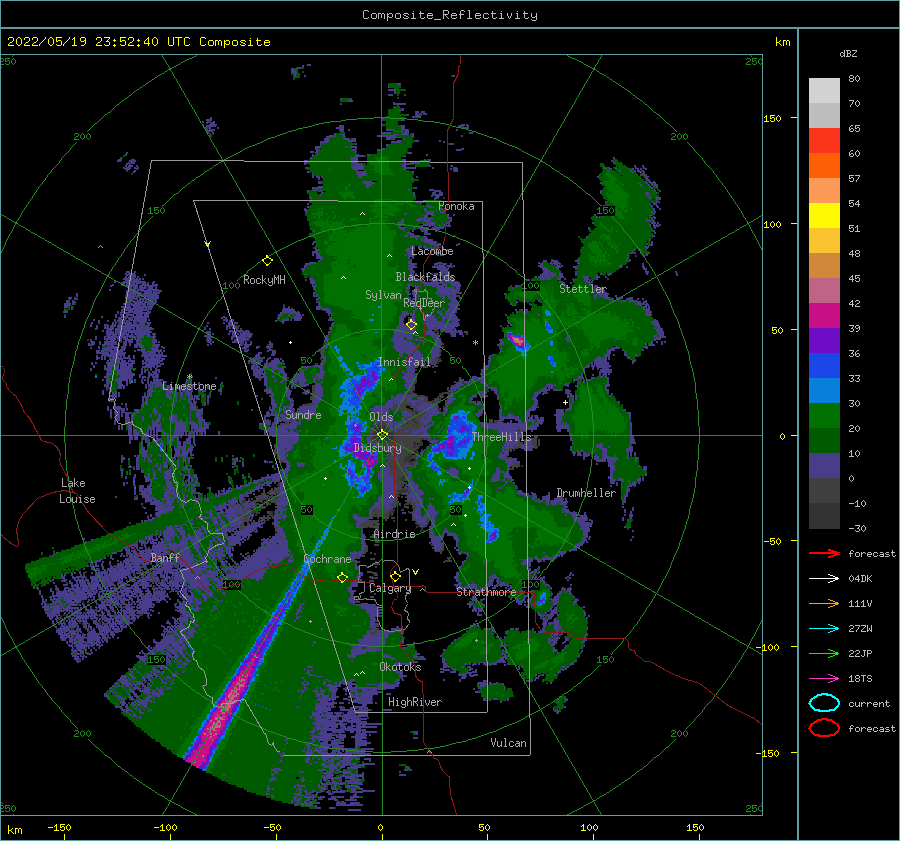Click the Sundre label
The width and height of the screenshot is (900, 841).
pos(304,415)
